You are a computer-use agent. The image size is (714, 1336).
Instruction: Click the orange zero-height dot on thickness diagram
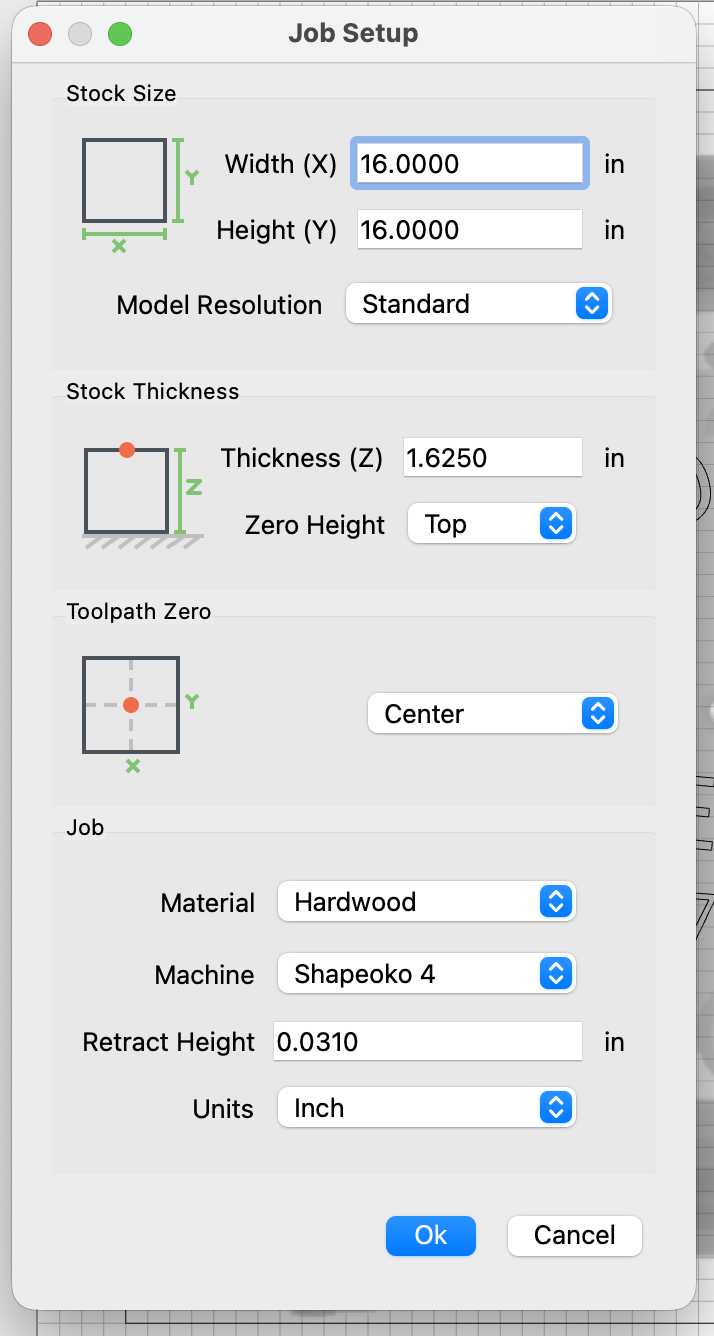pos(127,450)
